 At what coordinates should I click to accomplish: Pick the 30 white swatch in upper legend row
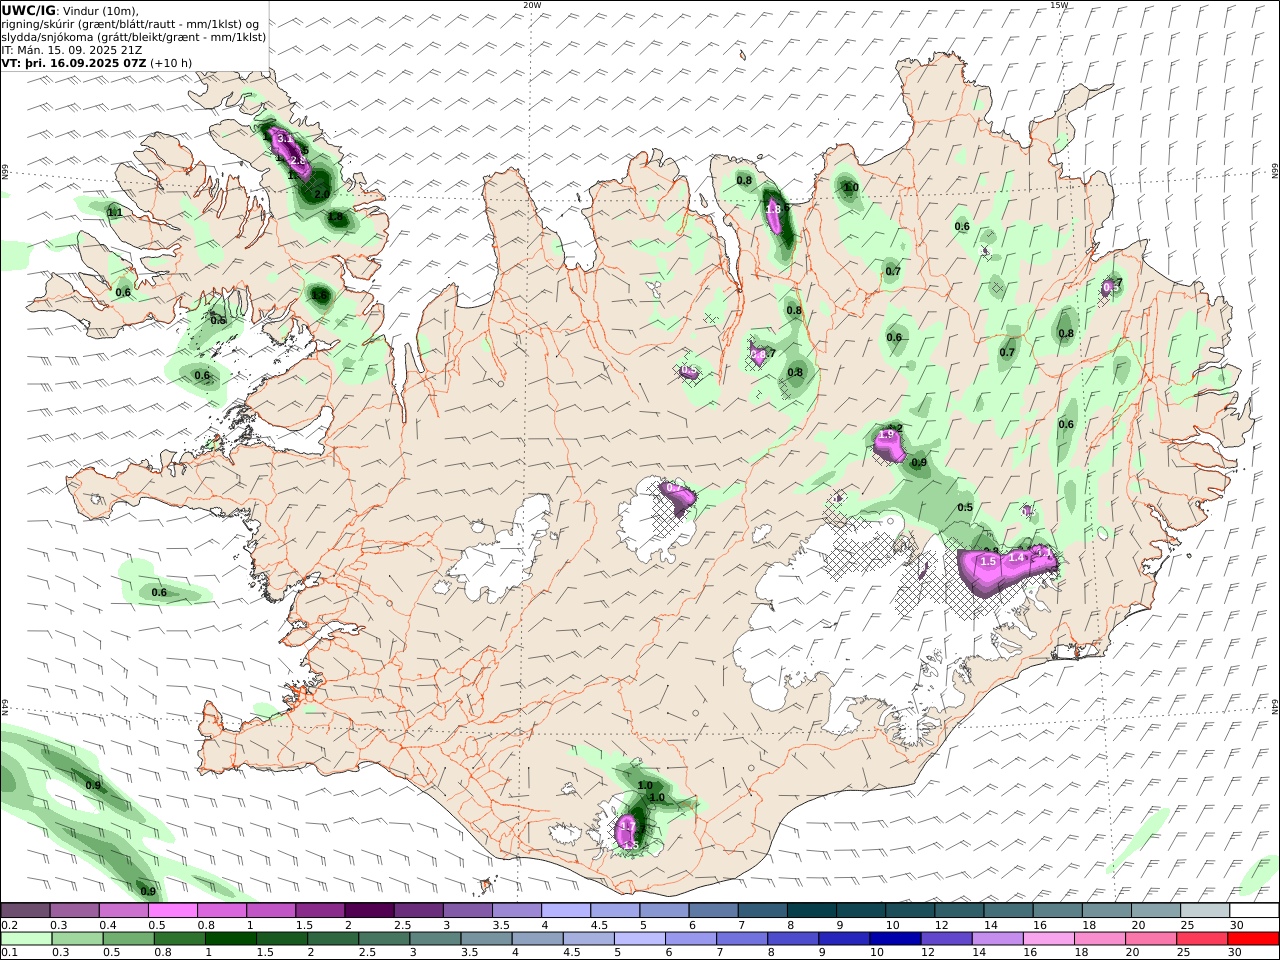click(x=1254, y=910)
